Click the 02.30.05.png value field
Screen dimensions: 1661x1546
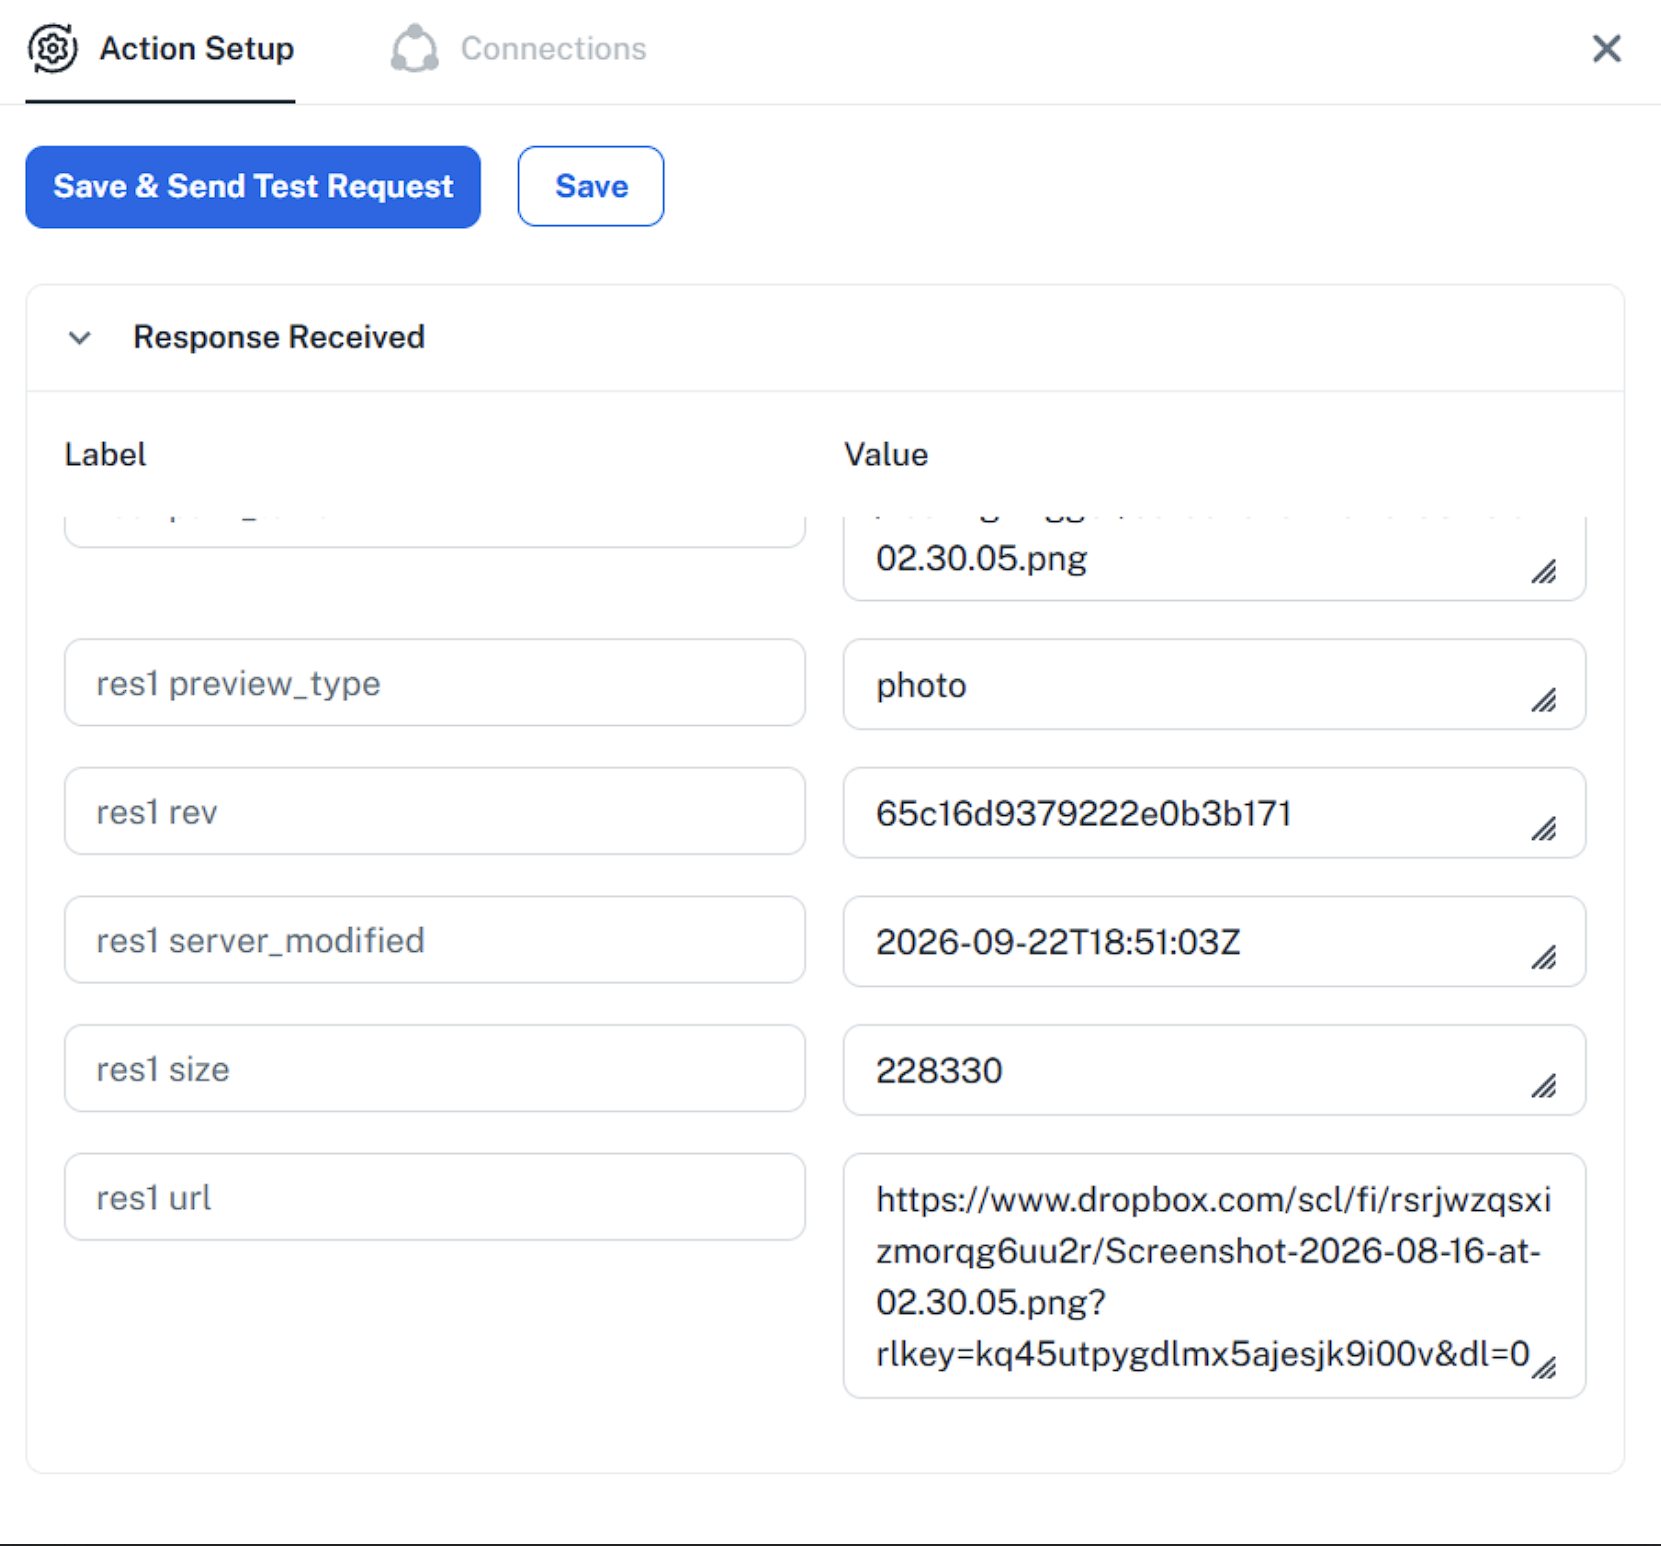coord(1214,558)
